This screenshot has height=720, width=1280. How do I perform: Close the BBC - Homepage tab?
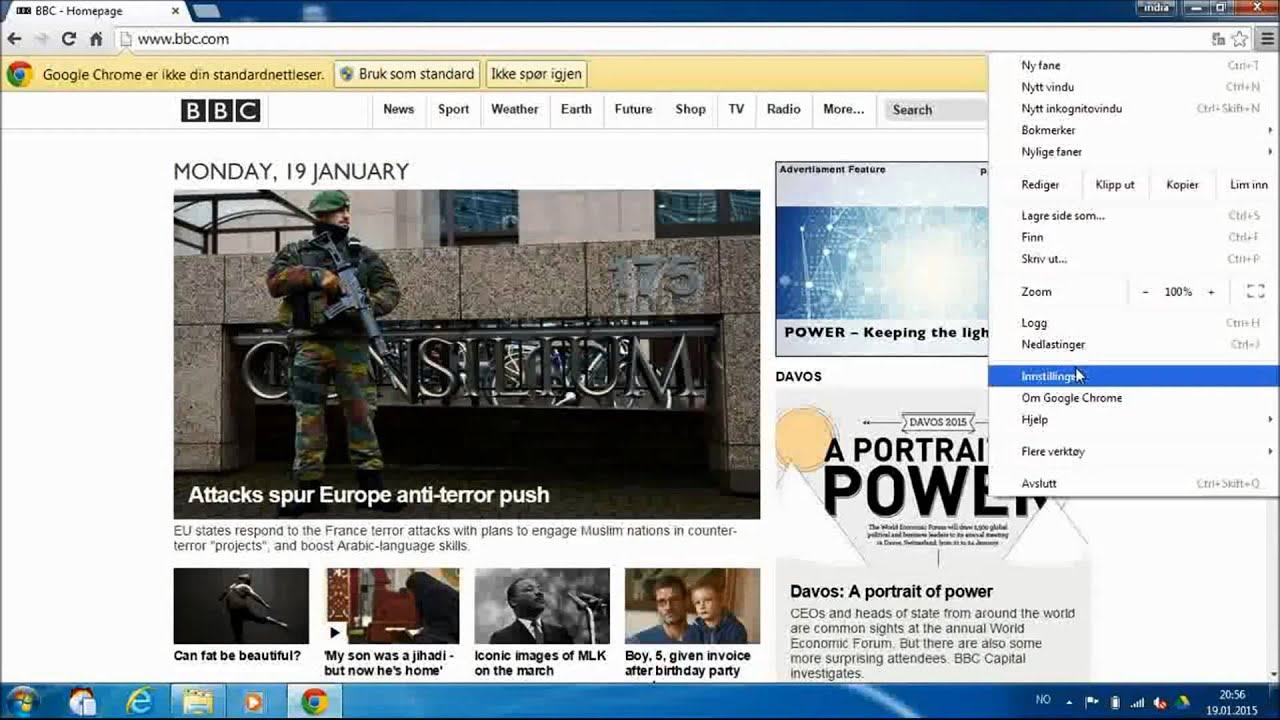tap(176, 11)
